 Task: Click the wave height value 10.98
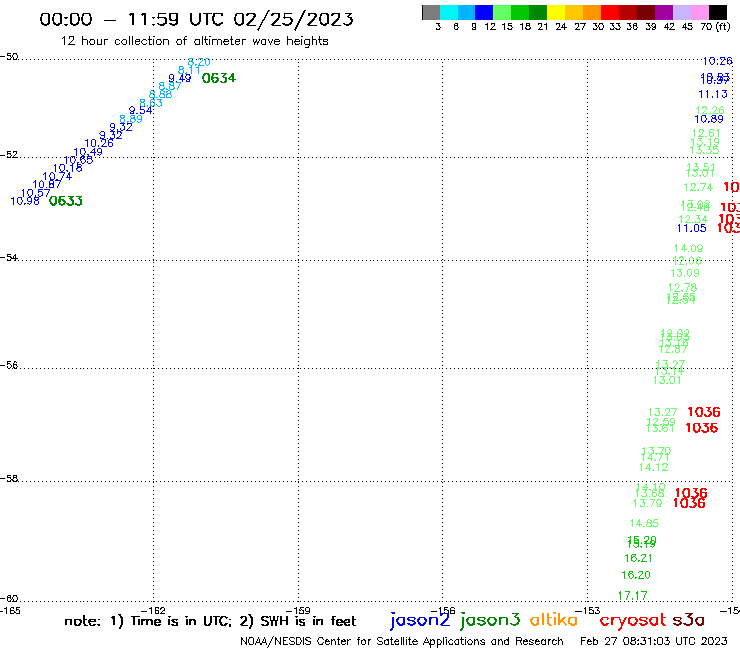tap(25, 201)
